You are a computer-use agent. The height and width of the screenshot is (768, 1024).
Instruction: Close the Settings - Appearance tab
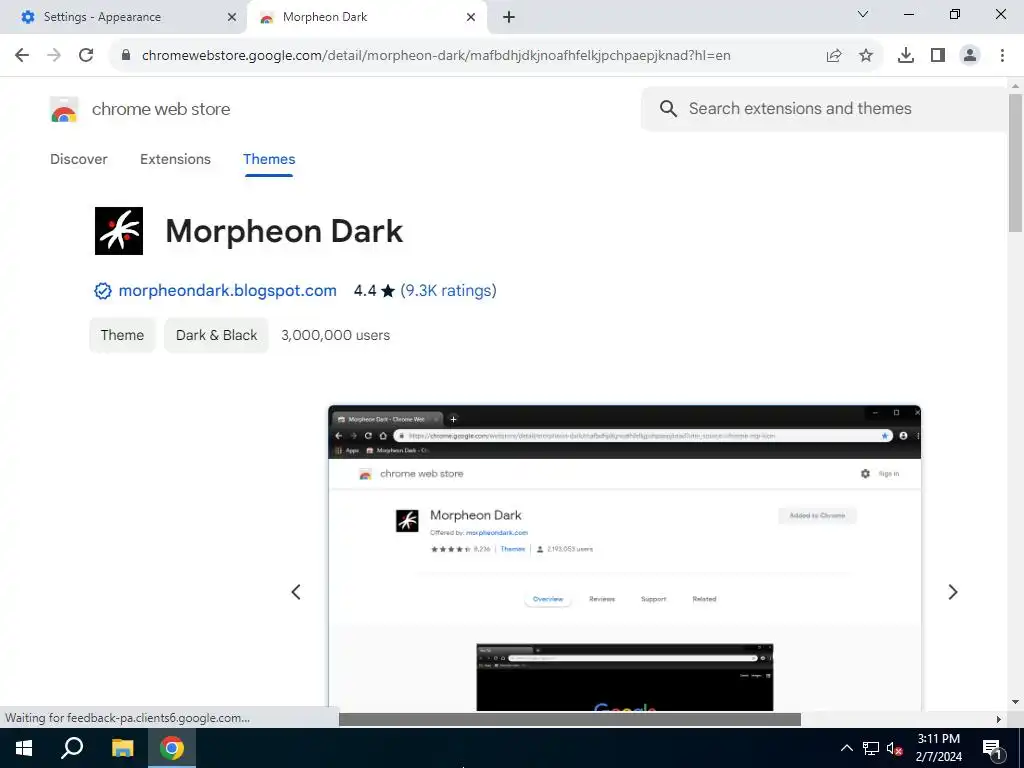coord(232,17)
